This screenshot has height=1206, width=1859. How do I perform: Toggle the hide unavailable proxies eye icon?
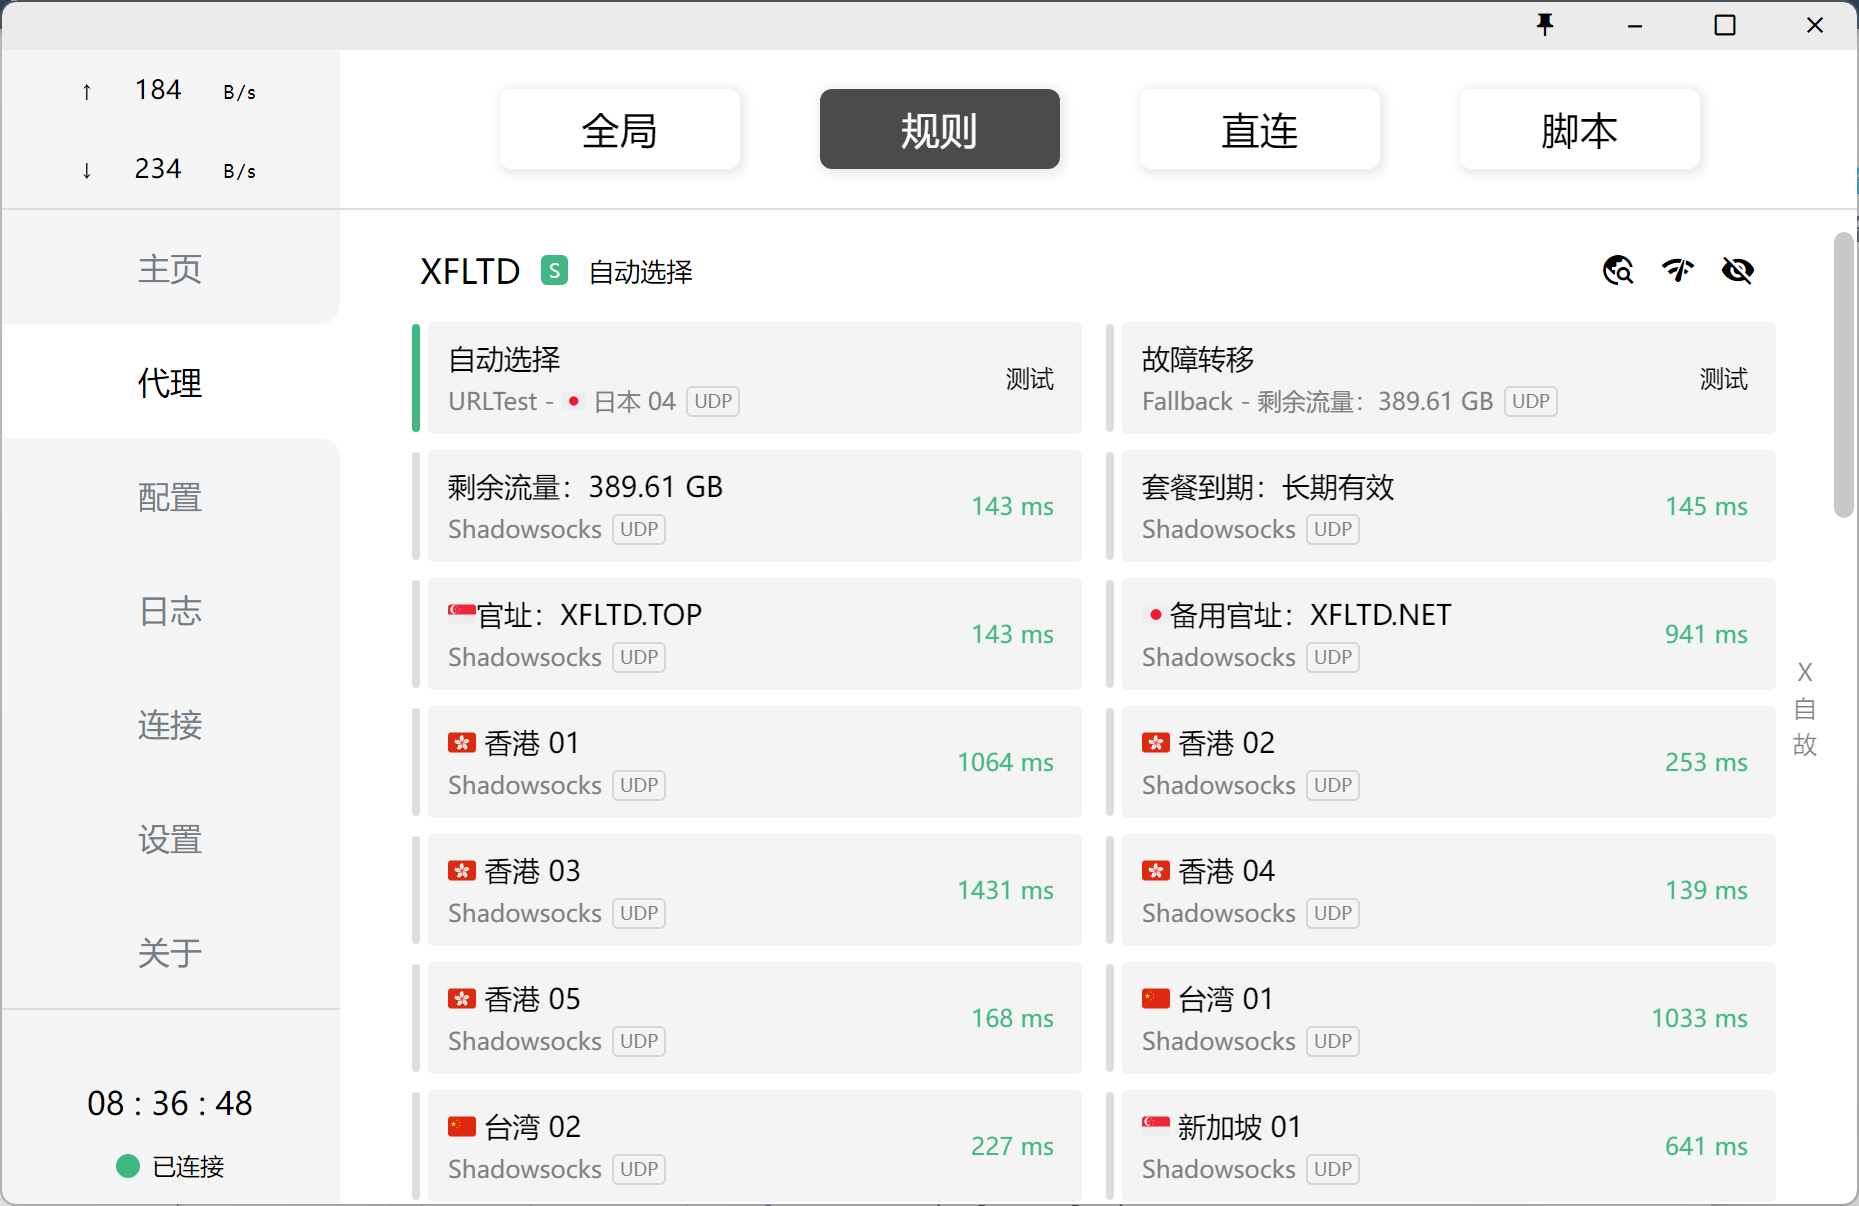tap(1738, 270)
